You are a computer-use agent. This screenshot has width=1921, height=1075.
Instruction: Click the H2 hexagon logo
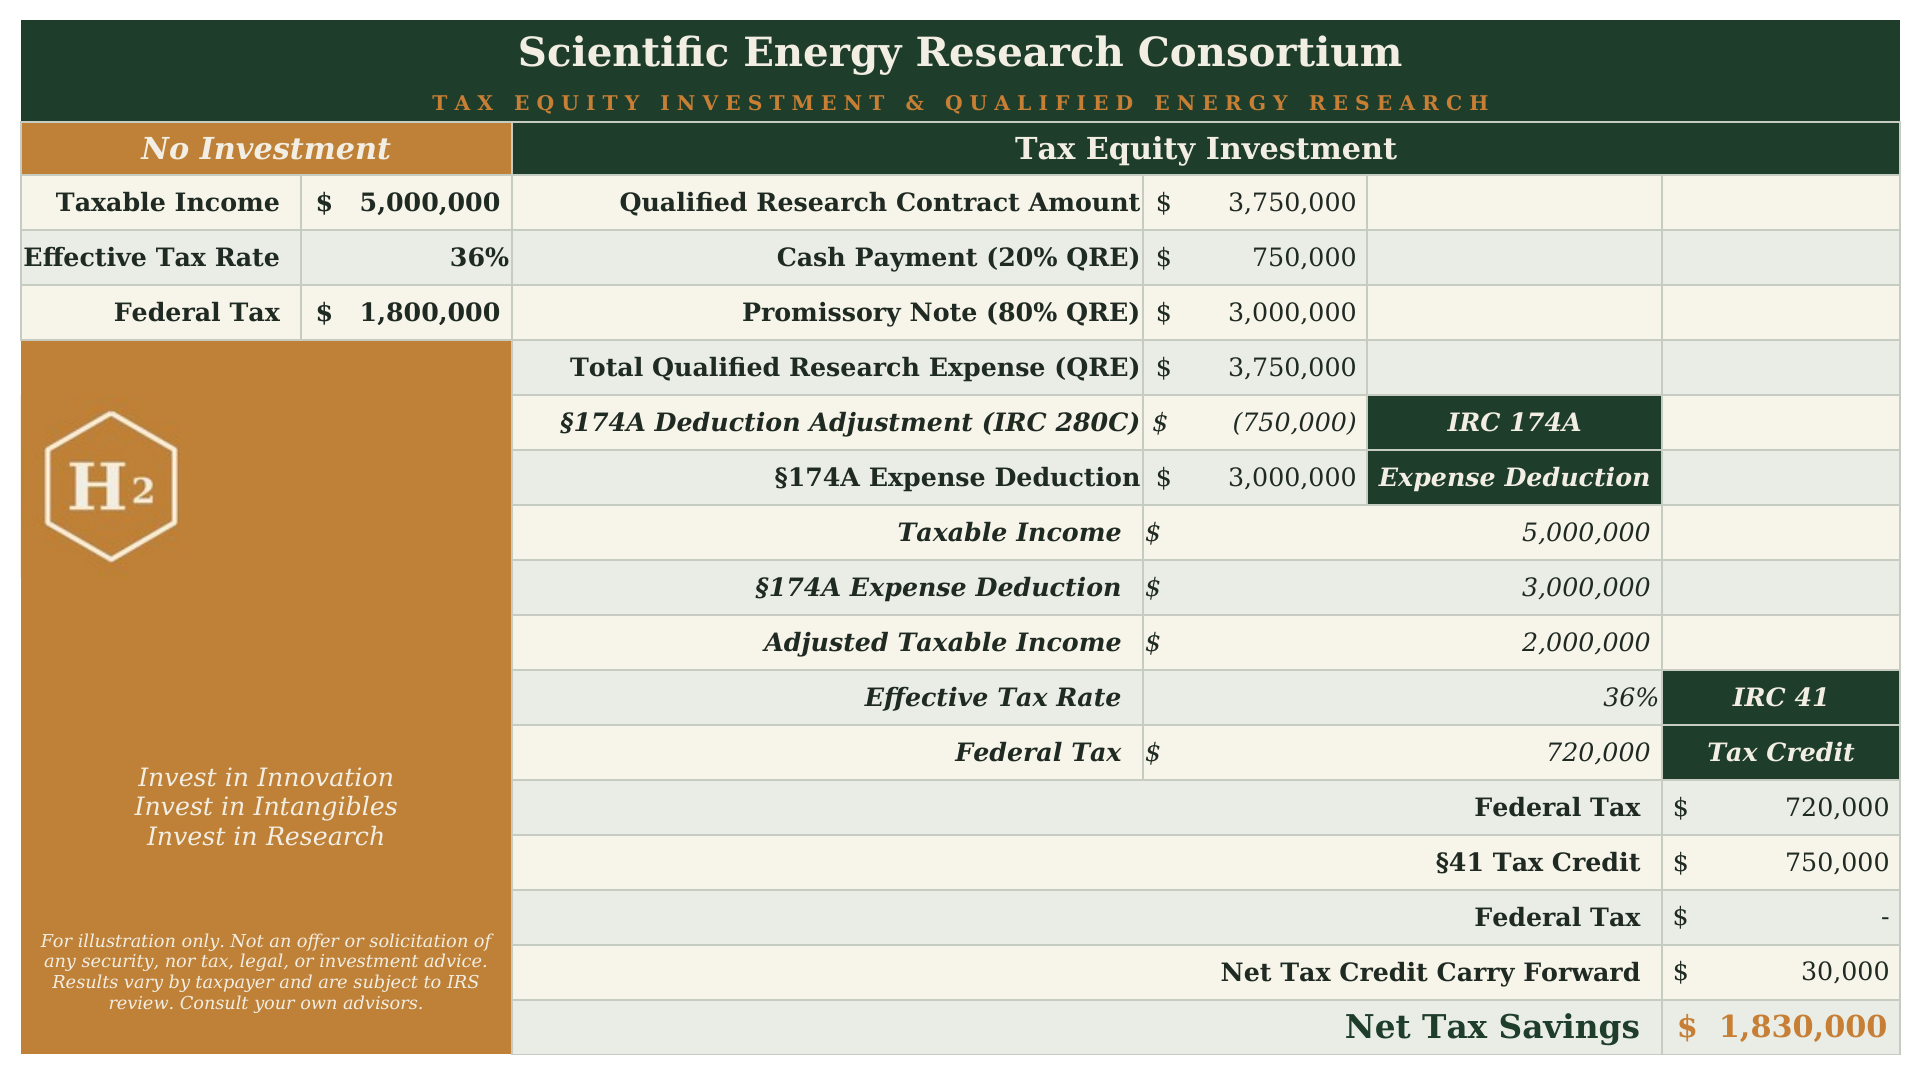pyautogui.click(x=111, y=486)
